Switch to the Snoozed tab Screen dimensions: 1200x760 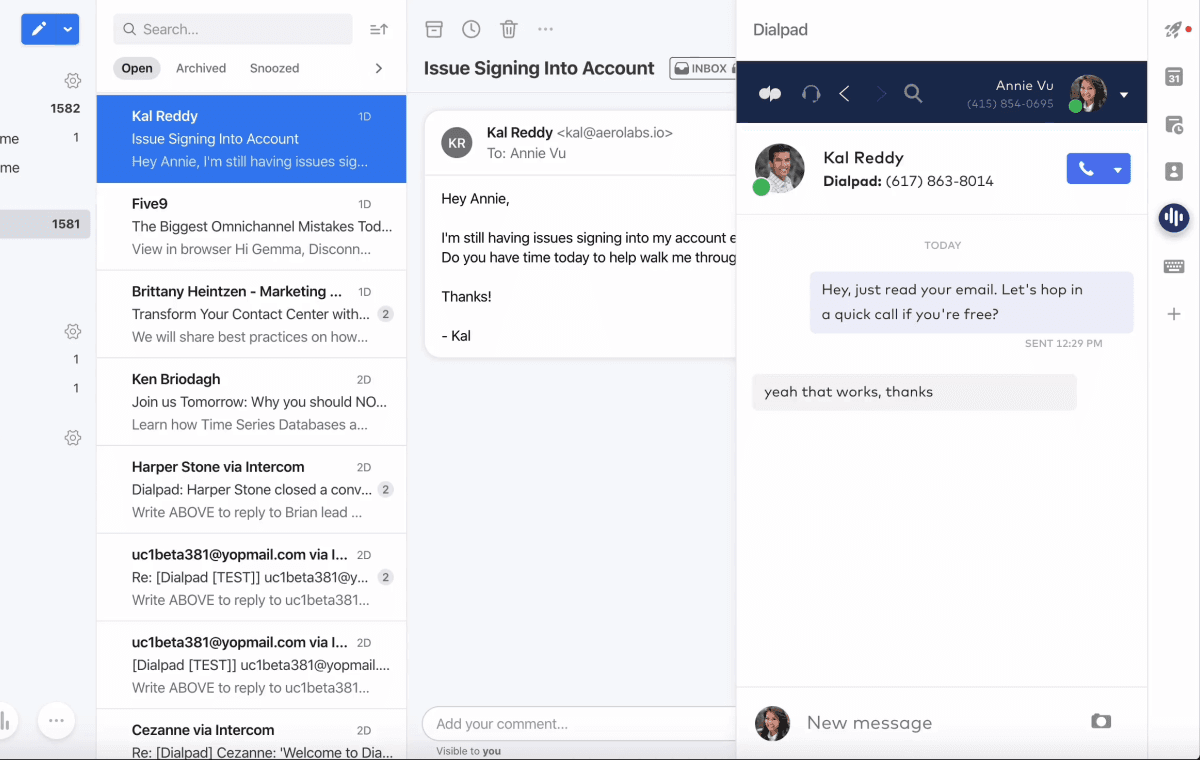click(275, 68)
